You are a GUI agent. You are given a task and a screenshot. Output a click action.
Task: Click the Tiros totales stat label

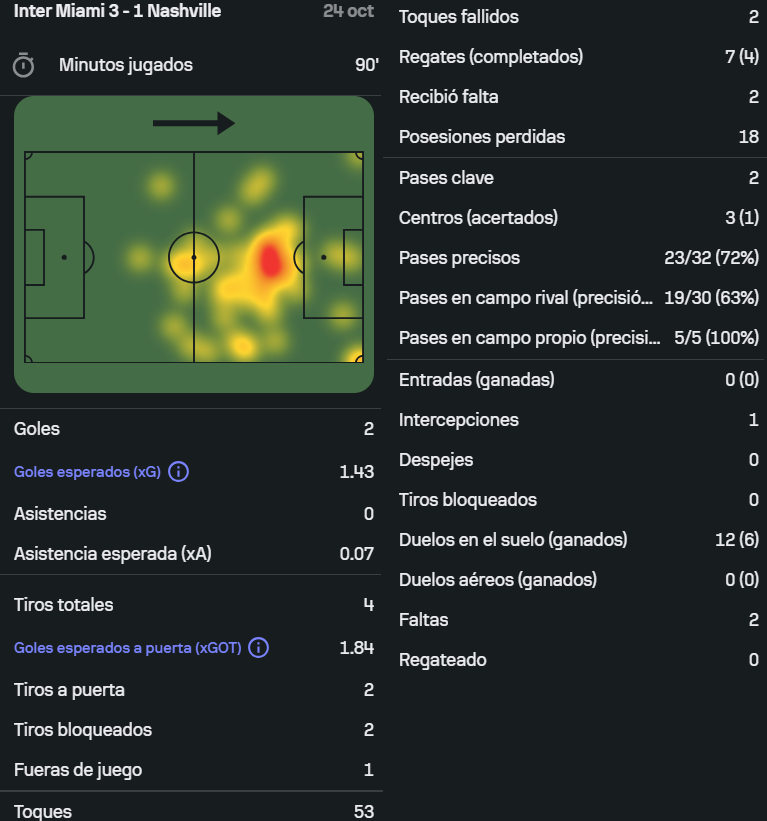click(64, 605)
